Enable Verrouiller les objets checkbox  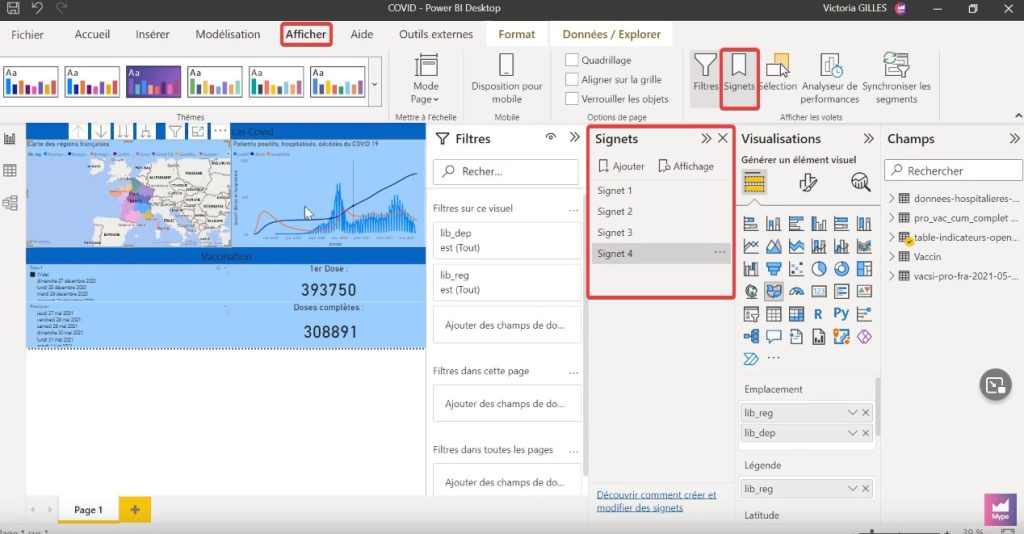pyautogui.click(x=571, y=99)
